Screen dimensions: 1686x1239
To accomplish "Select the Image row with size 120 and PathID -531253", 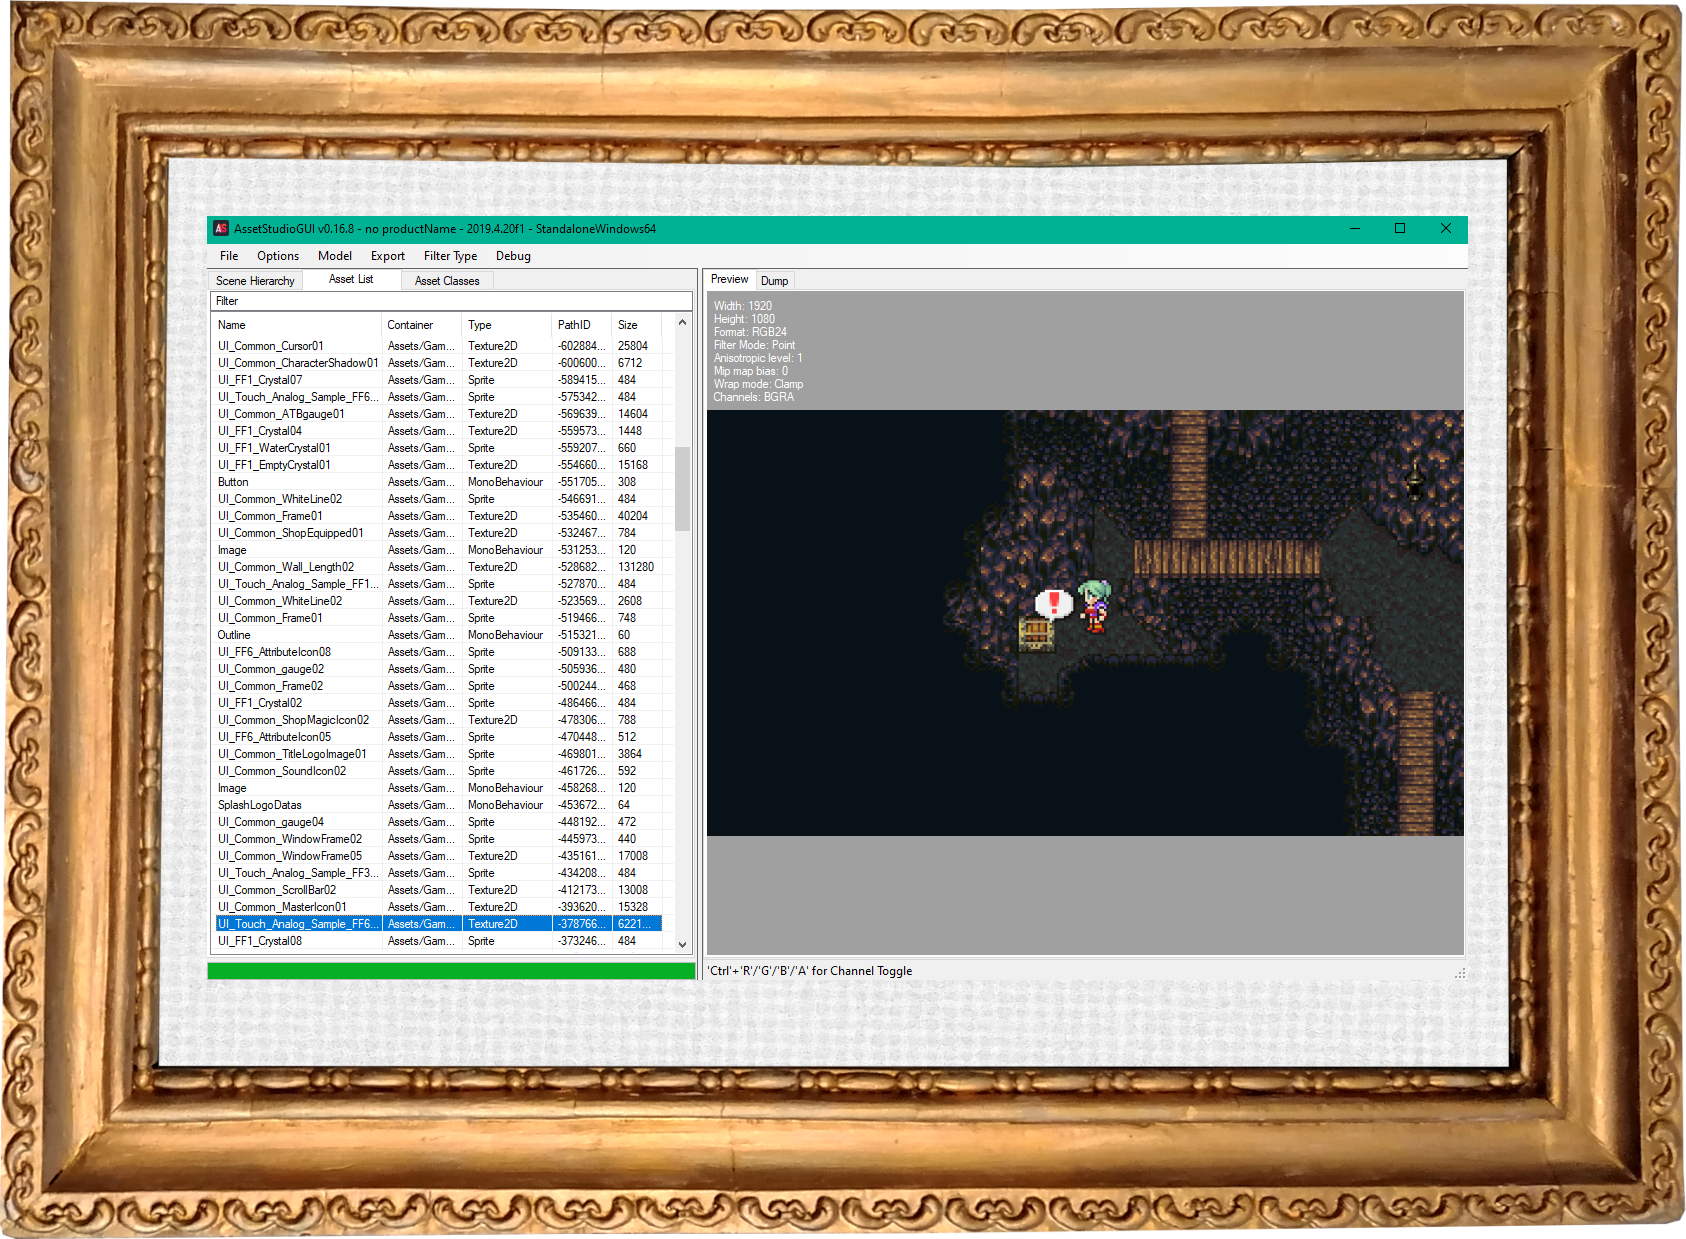I will [x=438, y=550].
